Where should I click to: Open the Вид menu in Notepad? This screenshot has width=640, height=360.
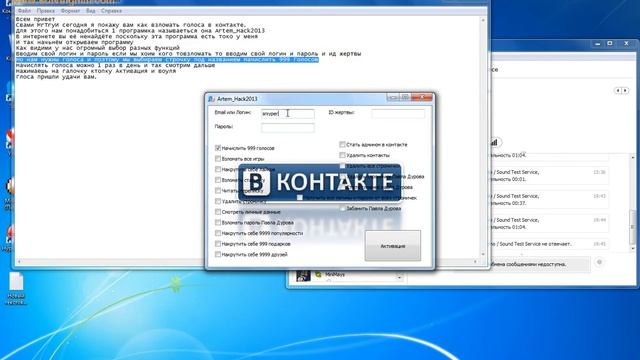tap(91, 11)
